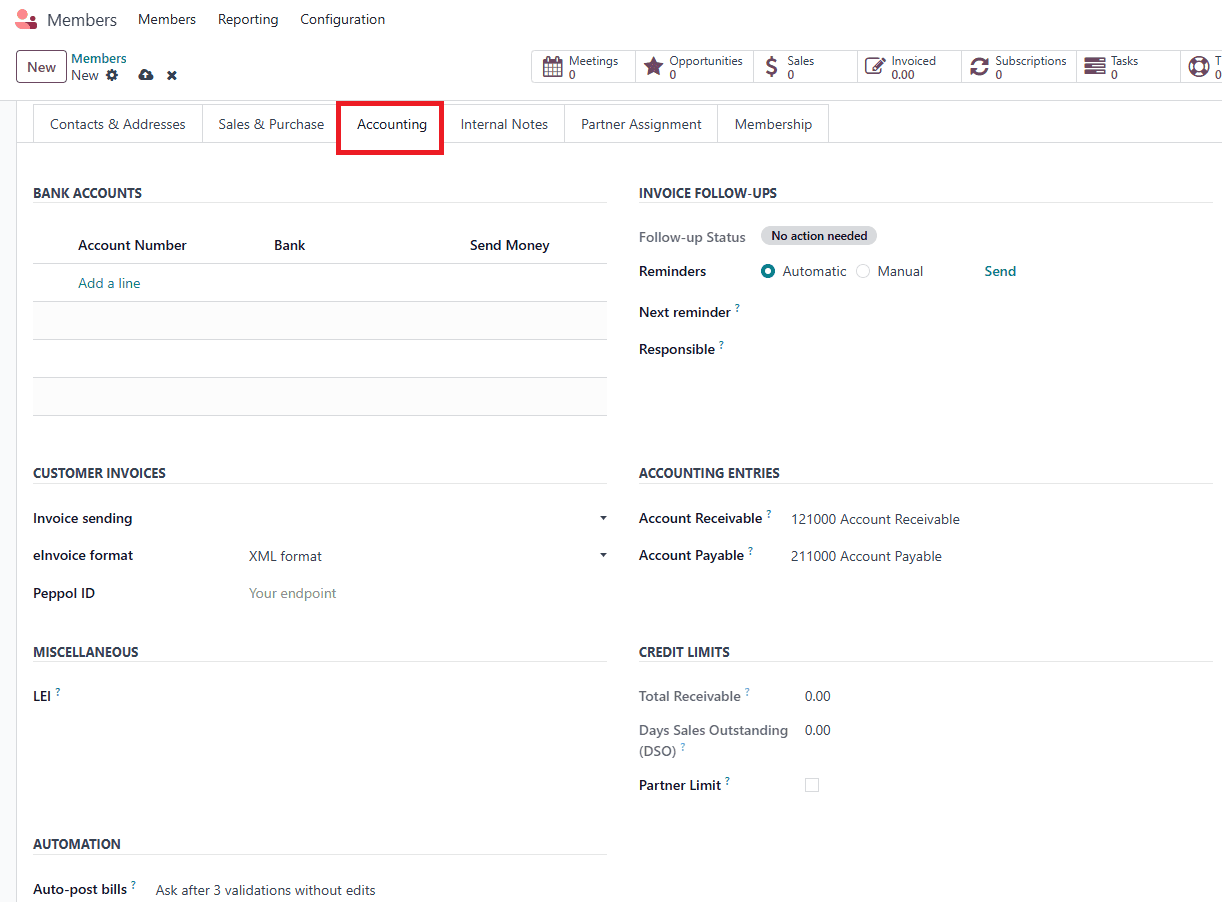
Task: Open the Partner Assignment tab
Action: pos(641,124)
